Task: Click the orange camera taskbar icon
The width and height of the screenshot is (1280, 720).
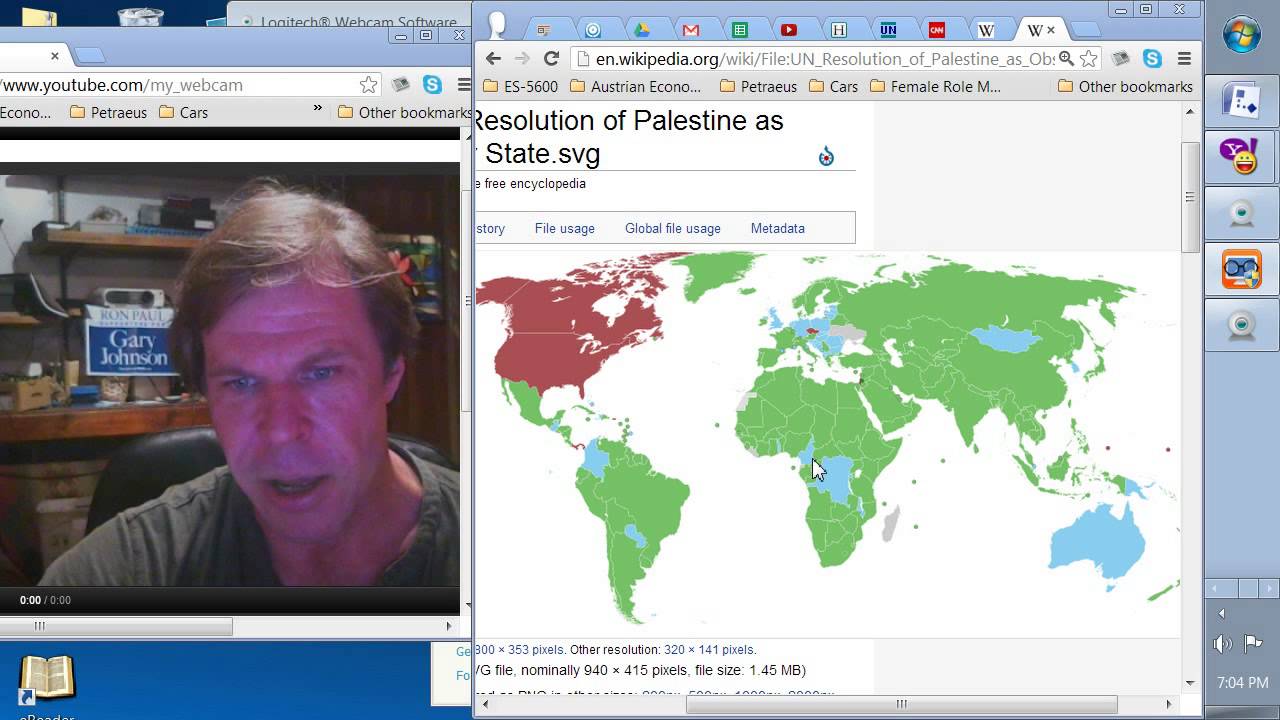Action: point(1241,270)
